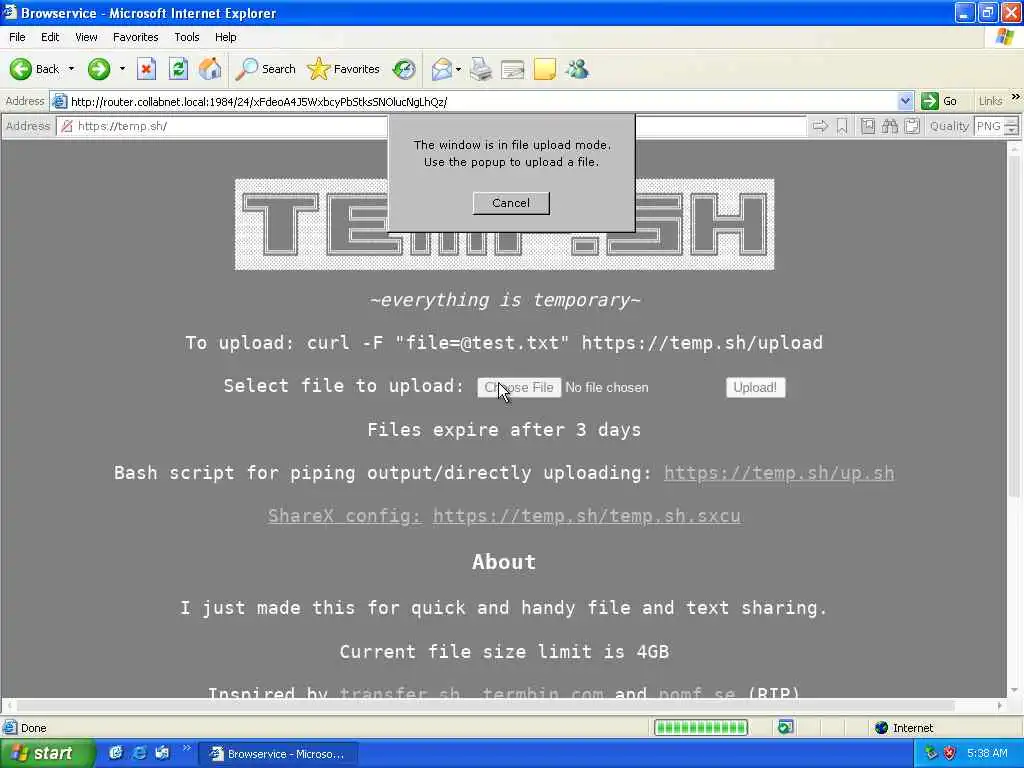
Task: Open the Help menu
Action: (225, 37)
